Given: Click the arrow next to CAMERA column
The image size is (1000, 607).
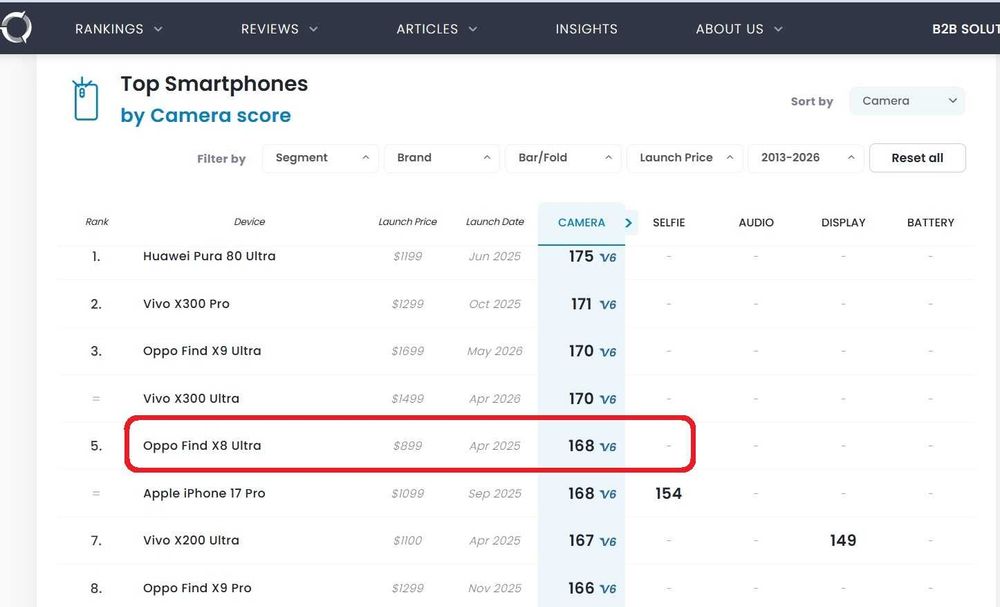Looking at the screenshot, I should 629,223.
